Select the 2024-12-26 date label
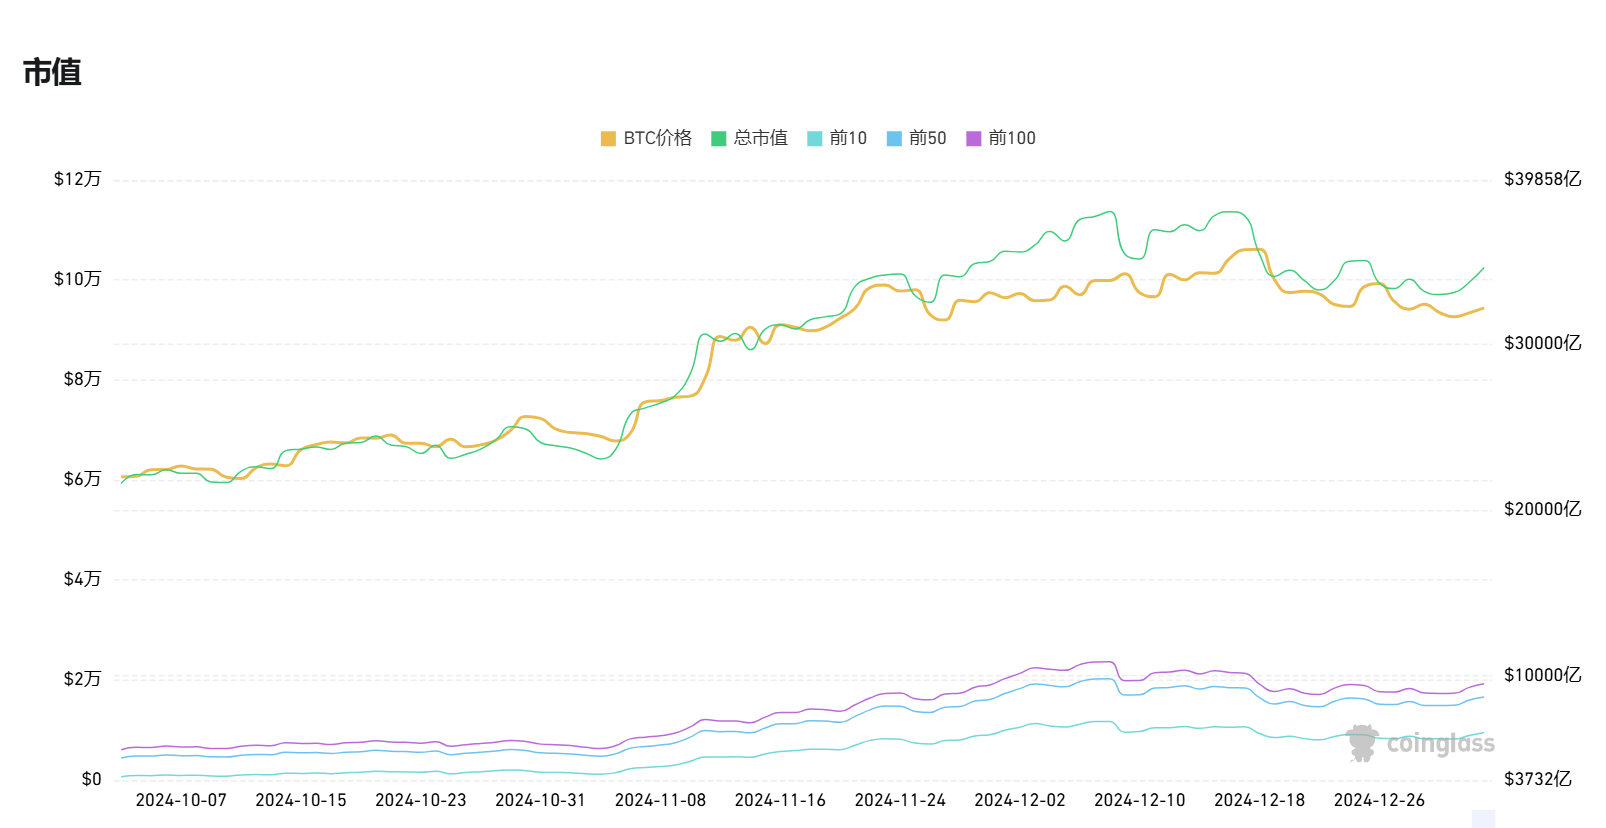The width and height of the screenshot is (1606, 828). coord(1379,800)
